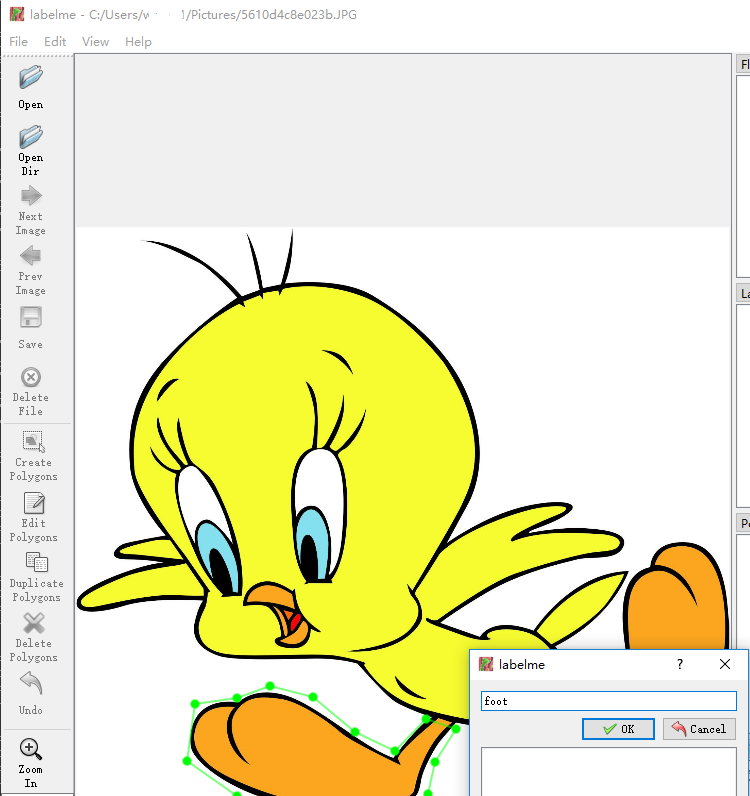Click the dialog help question mark
The image size is (750, 796).
(680, 664)
